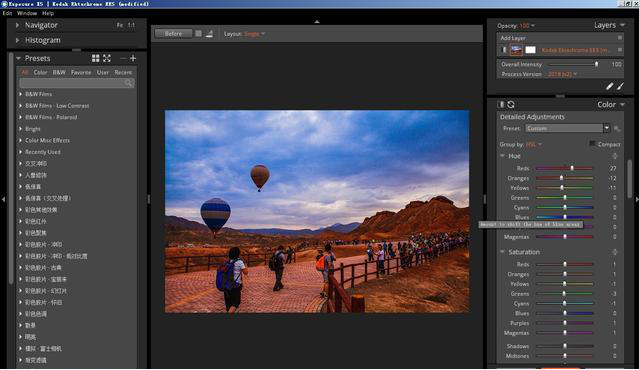The image size is (639, 370).
Task: Expand the Histogram panel
Action: pos(17,40)
